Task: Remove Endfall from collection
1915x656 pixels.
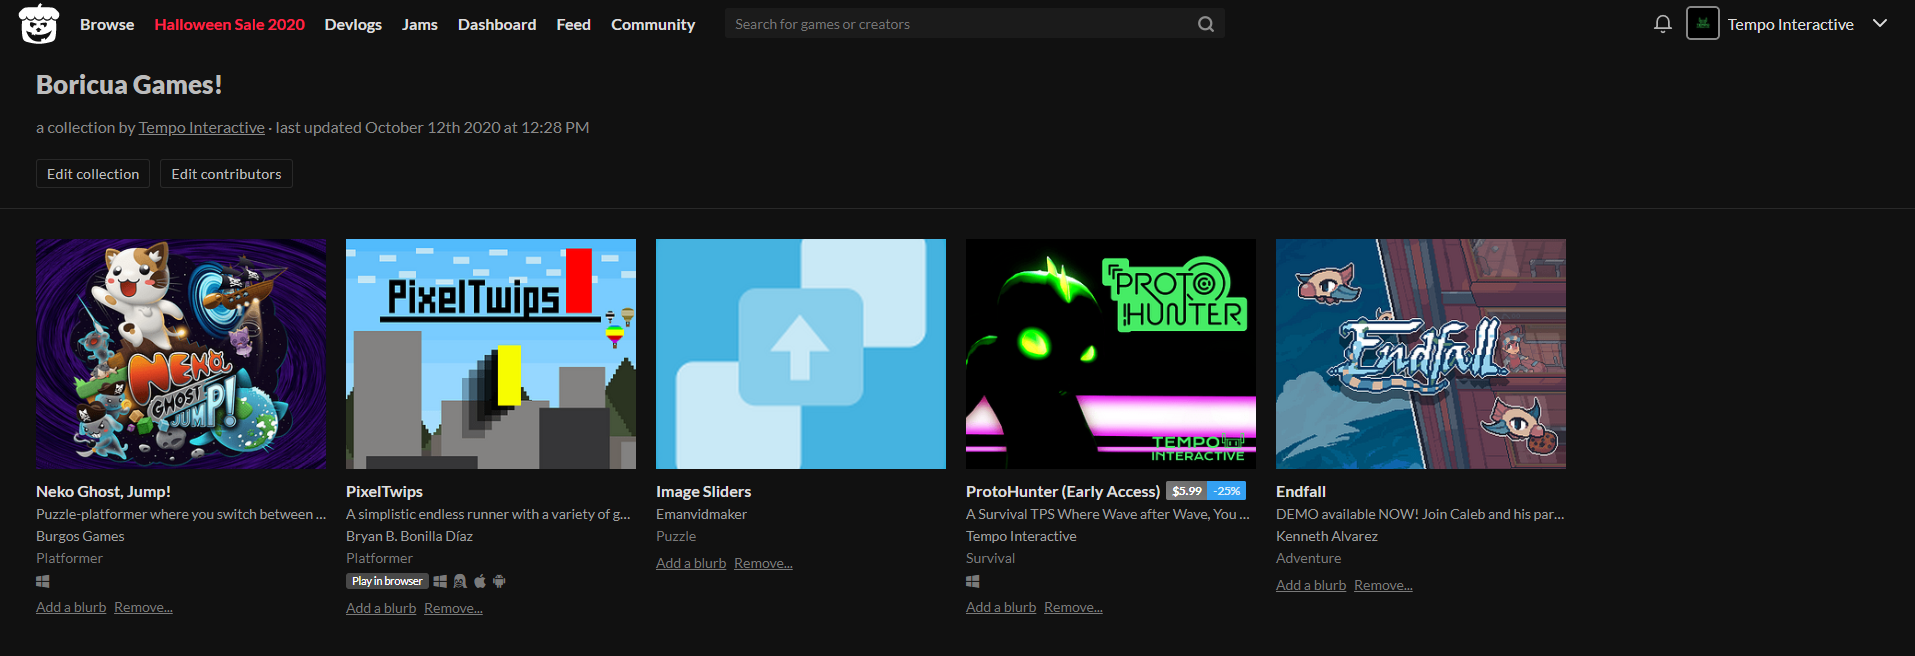Action: (x=1383, y=585)
